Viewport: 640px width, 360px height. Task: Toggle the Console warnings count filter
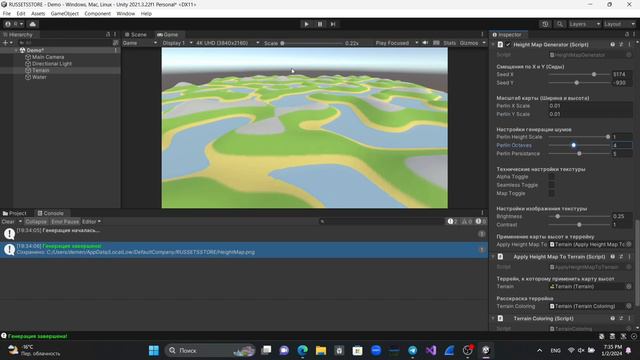(x=467, y=222)
